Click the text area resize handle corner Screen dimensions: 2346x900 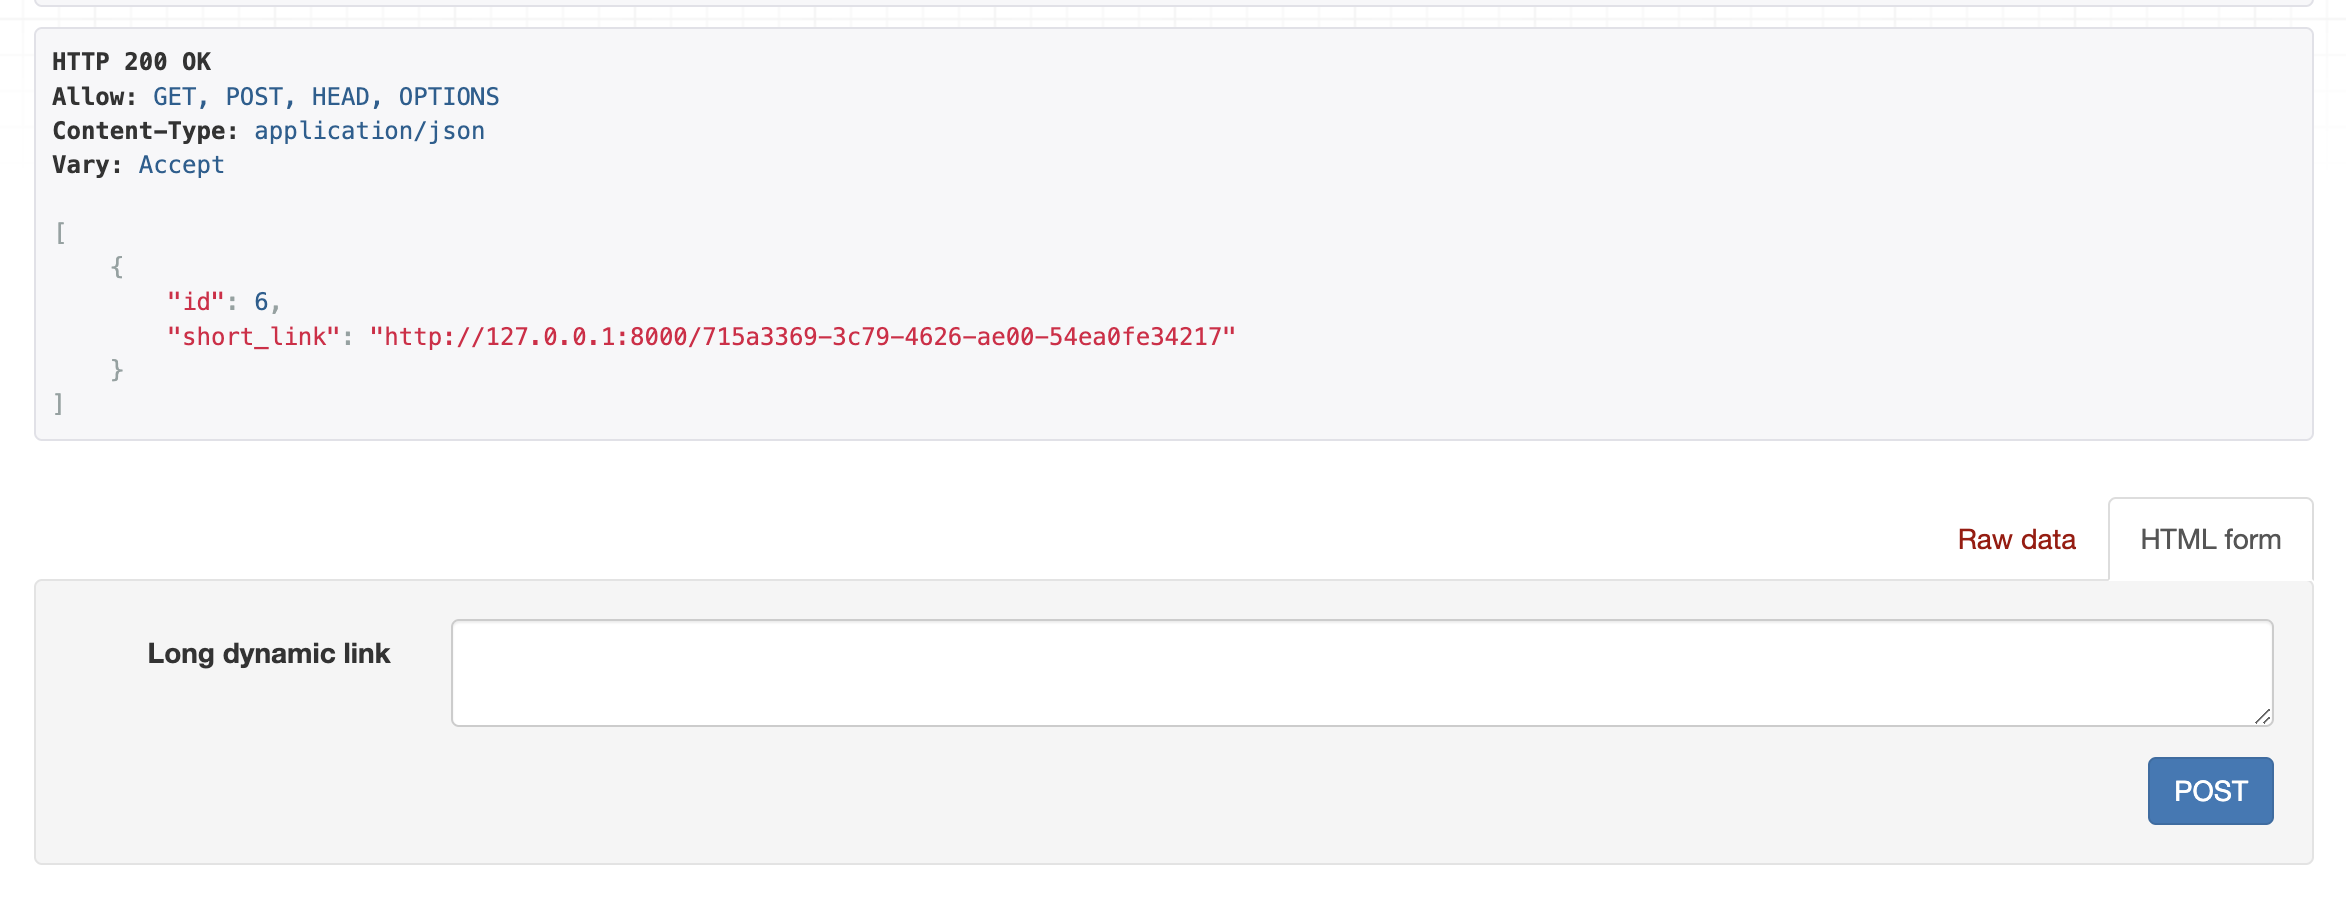[2263, 716]
